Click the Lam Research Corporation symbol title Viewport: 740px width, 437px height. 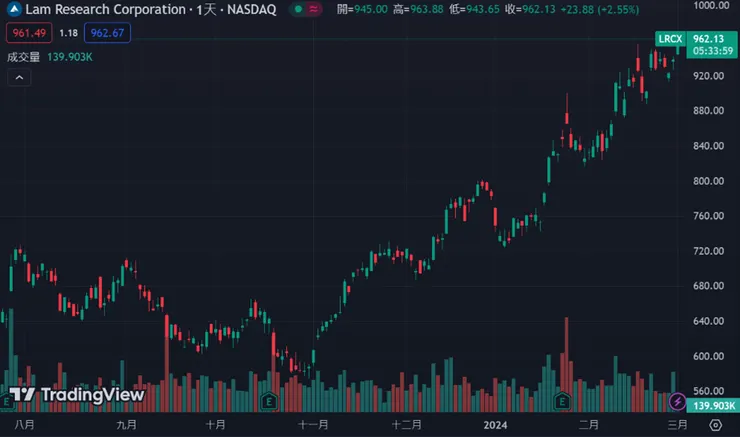point(151,9)
